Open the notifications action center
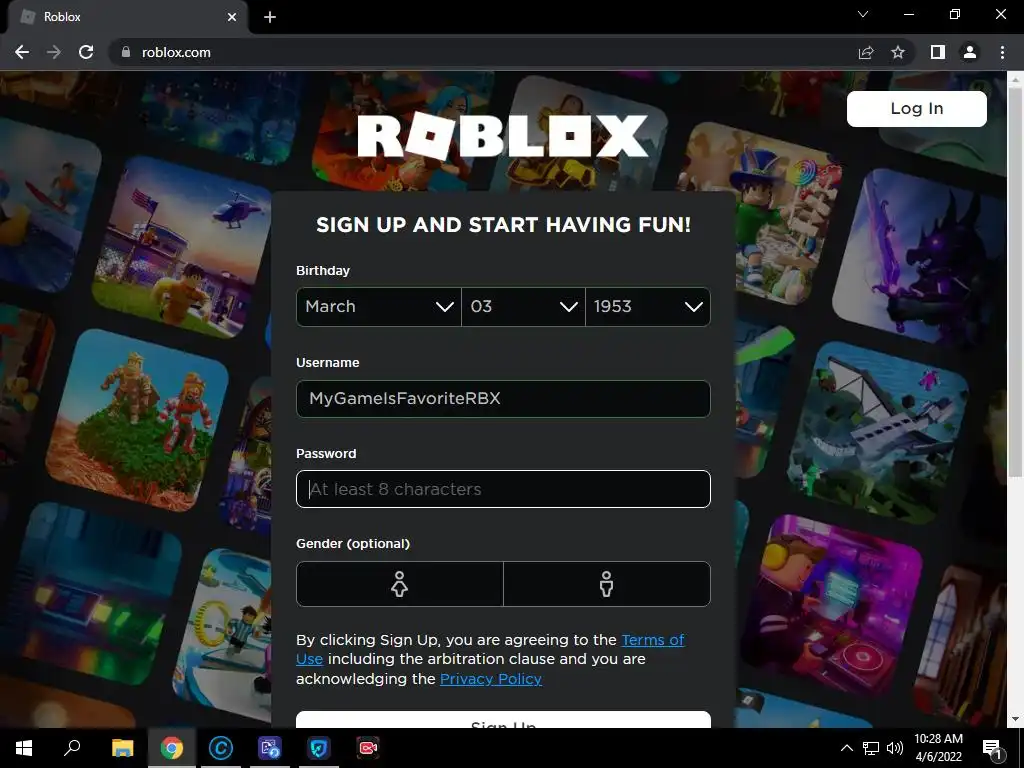 click(x=992, y=748)
